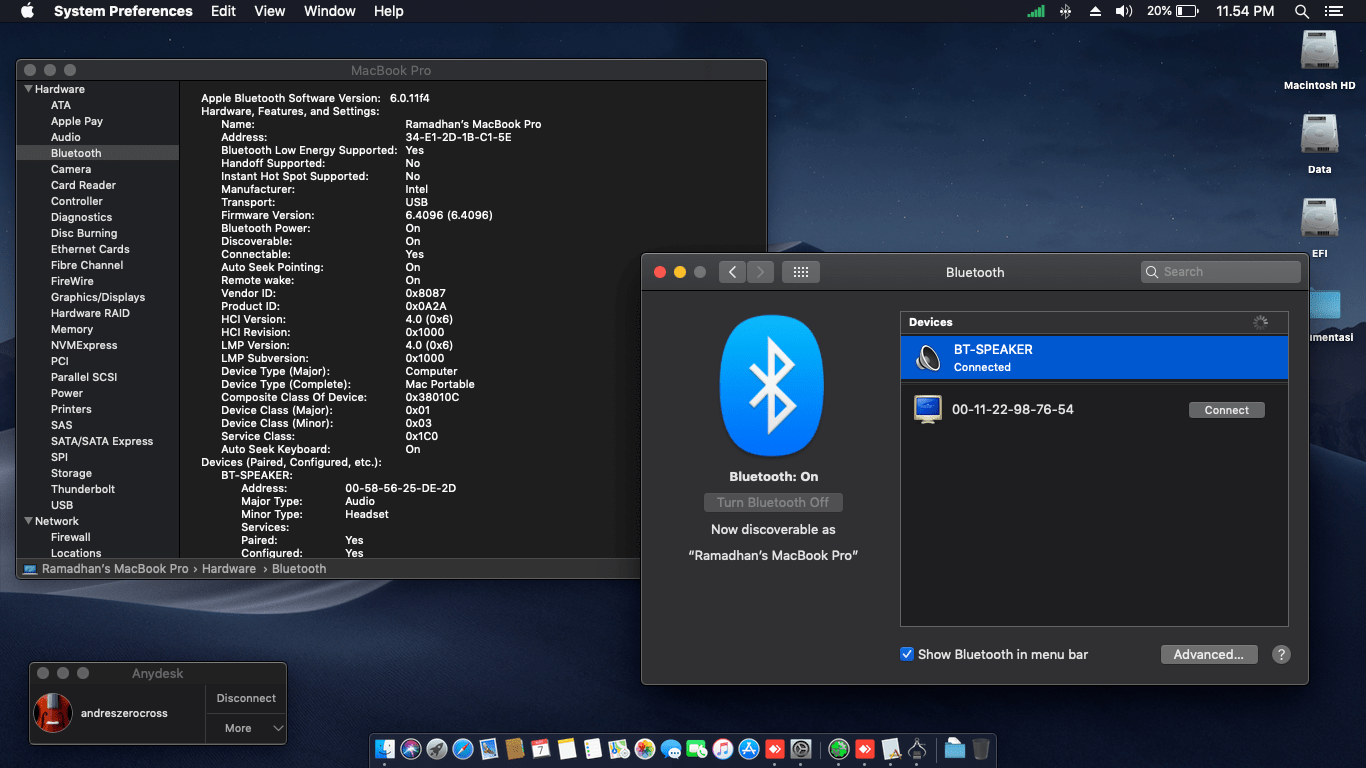Select Apple Pay in sidebar

(x=77, y=121)
